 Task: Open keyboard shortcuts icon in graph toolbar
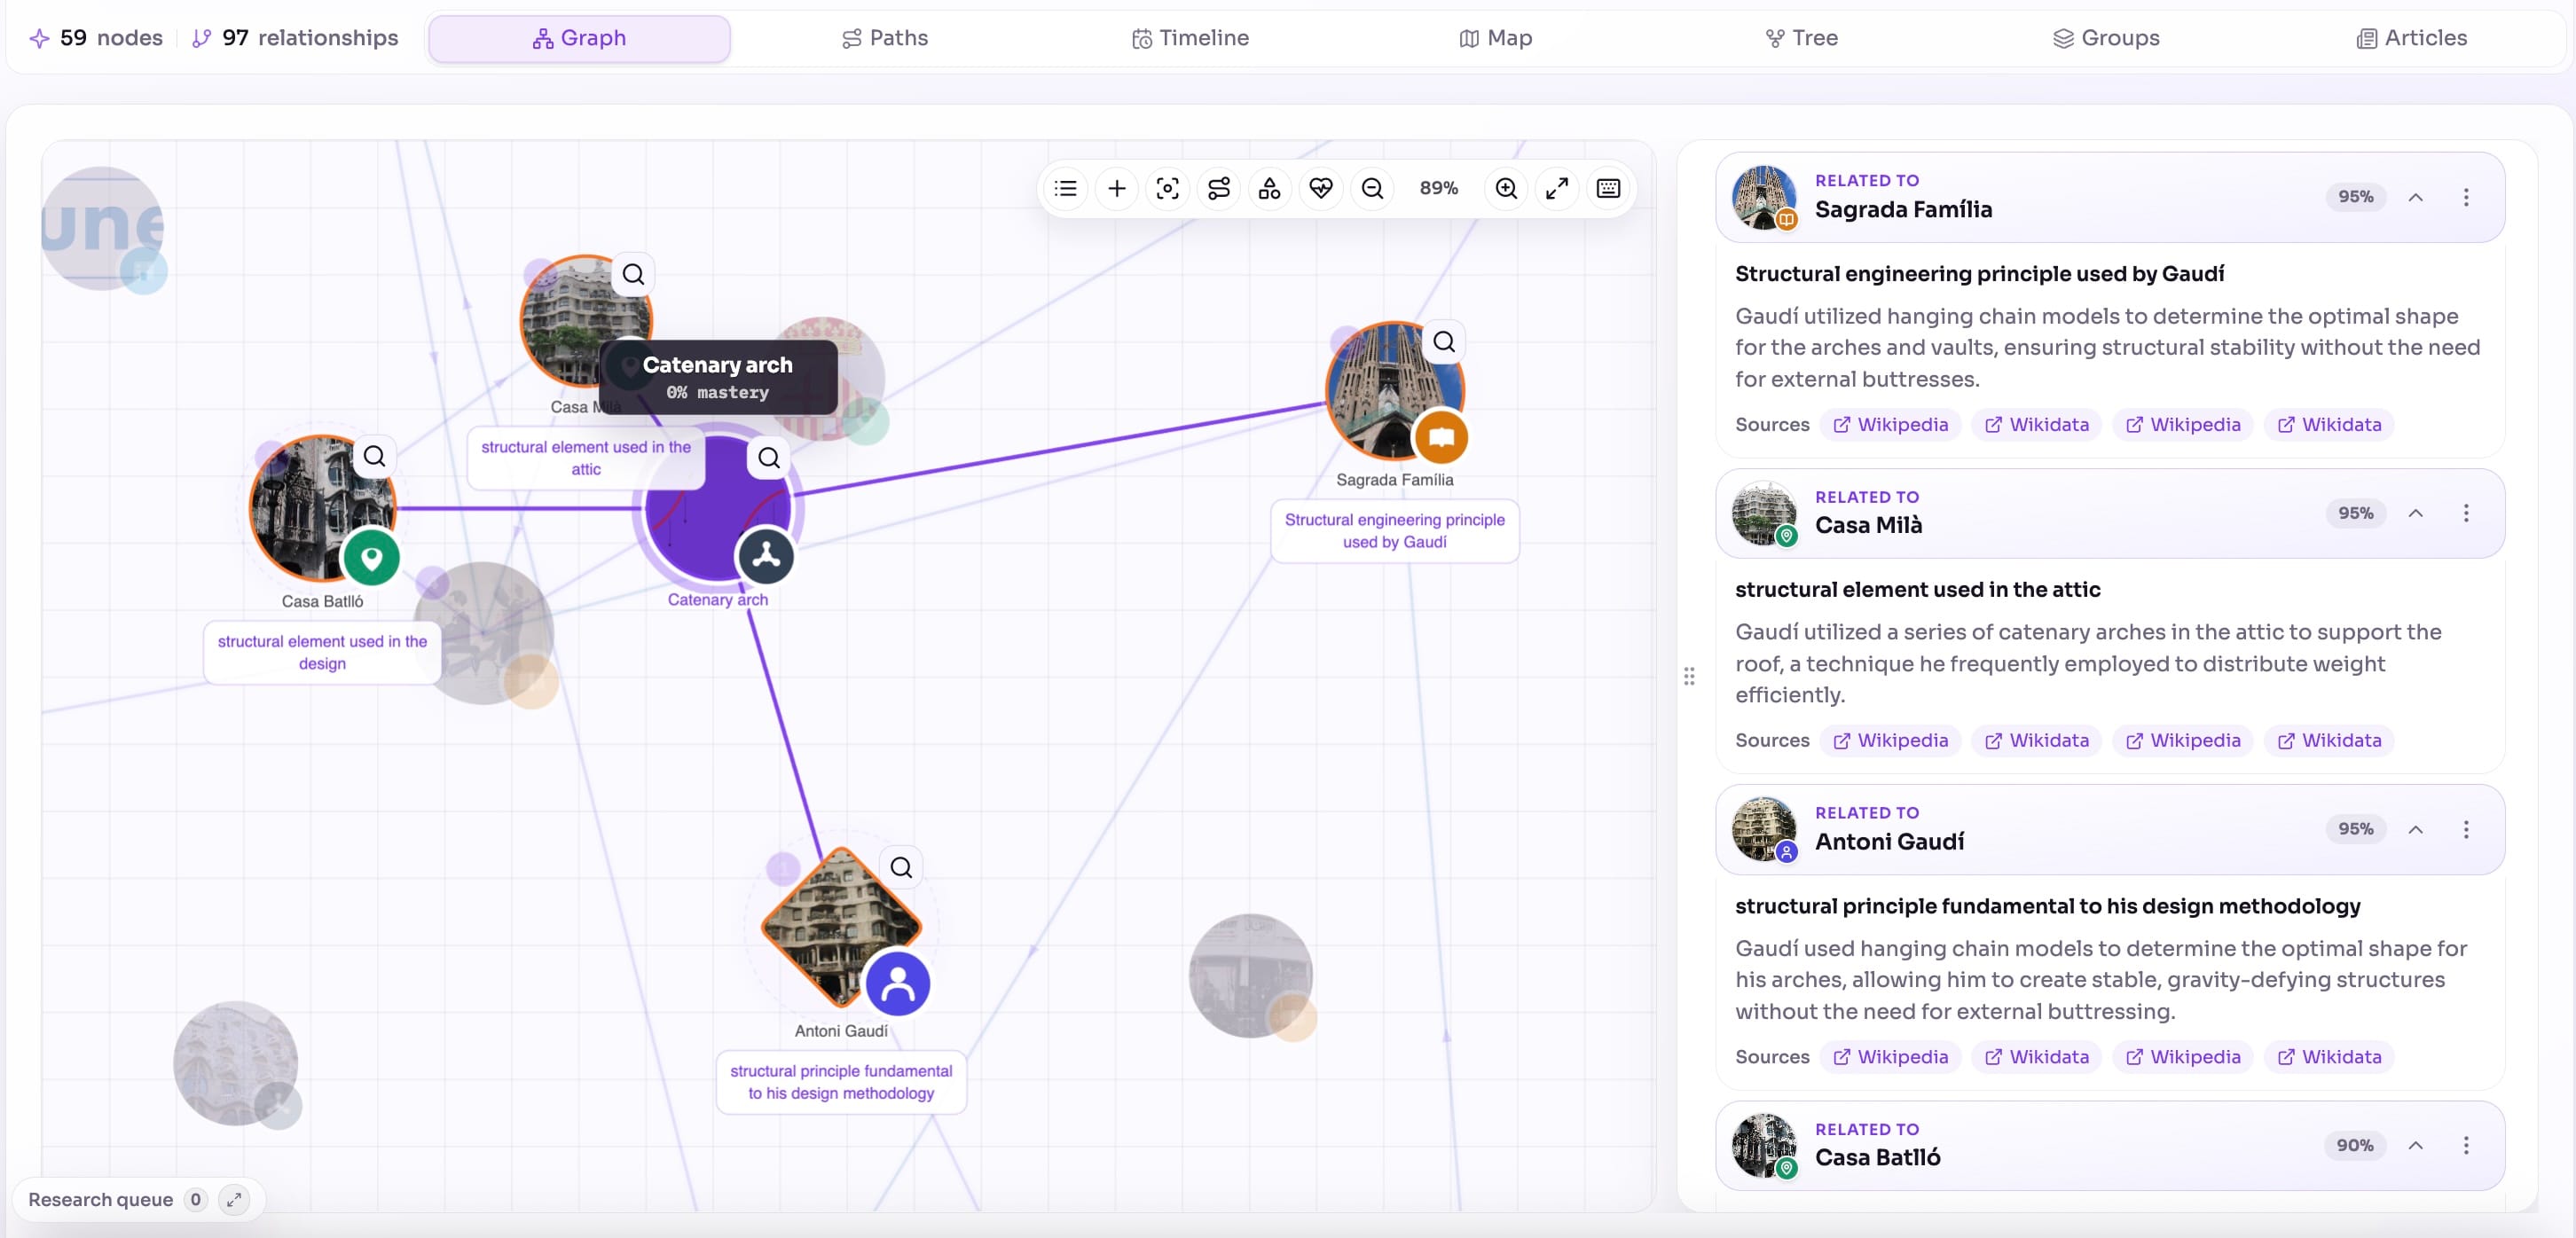(x=1608, y=188)
